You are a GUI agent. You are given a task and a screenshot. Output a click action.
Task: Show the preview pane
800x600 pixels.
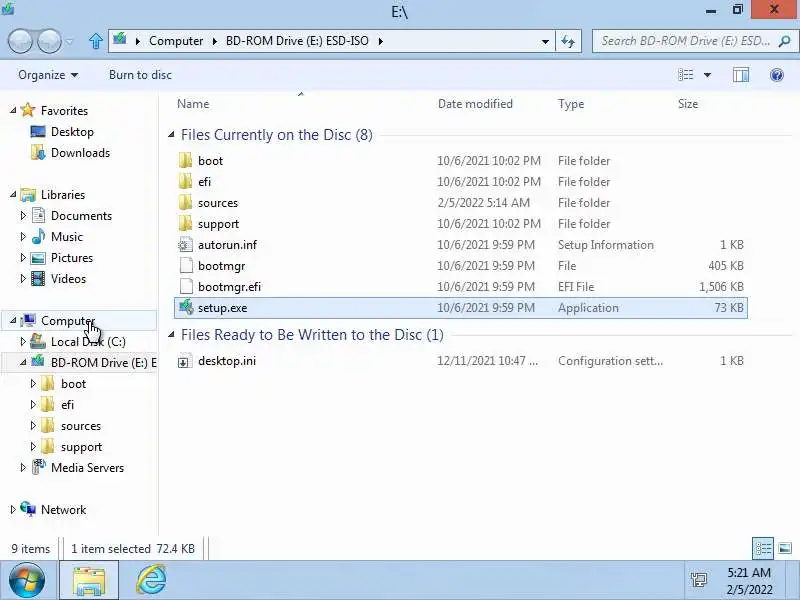pos(741,75)
